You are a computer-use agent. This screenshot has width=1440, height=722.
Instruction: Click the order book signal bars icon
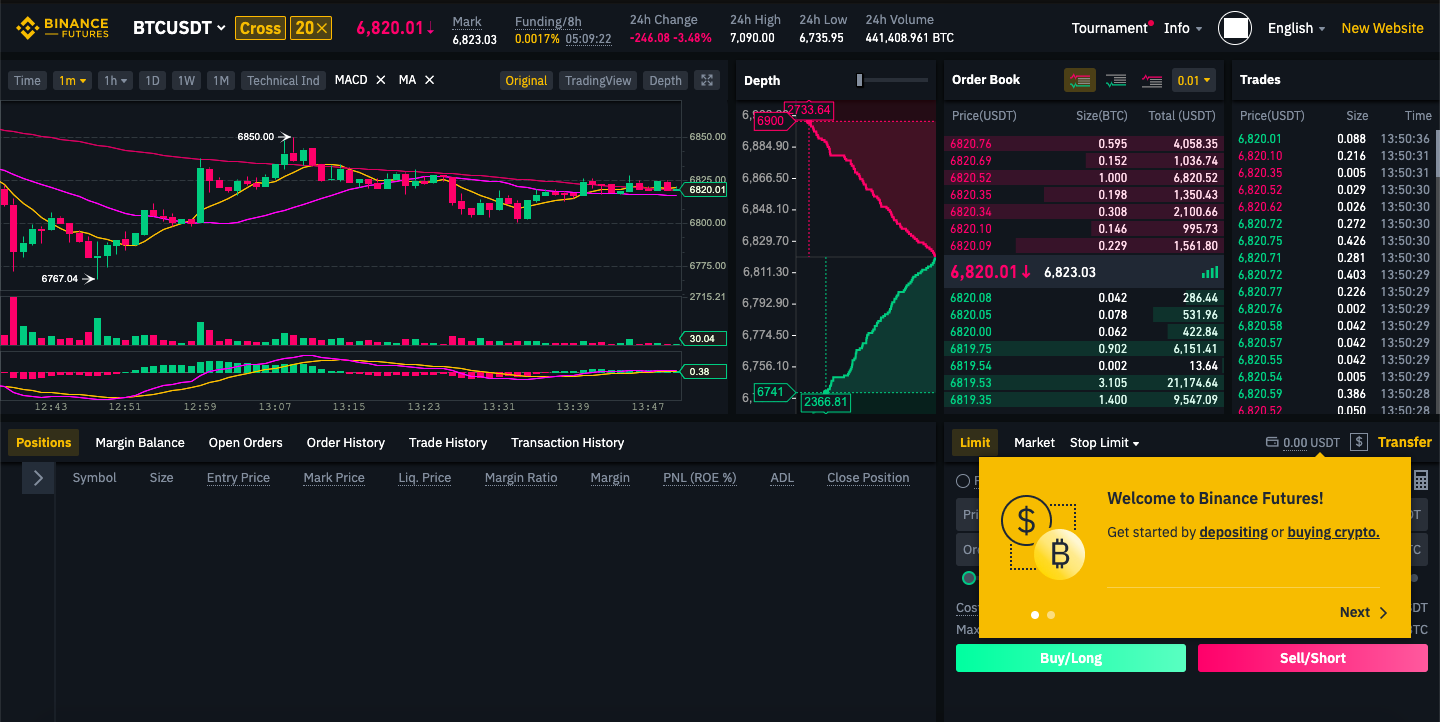[1210, 272]
